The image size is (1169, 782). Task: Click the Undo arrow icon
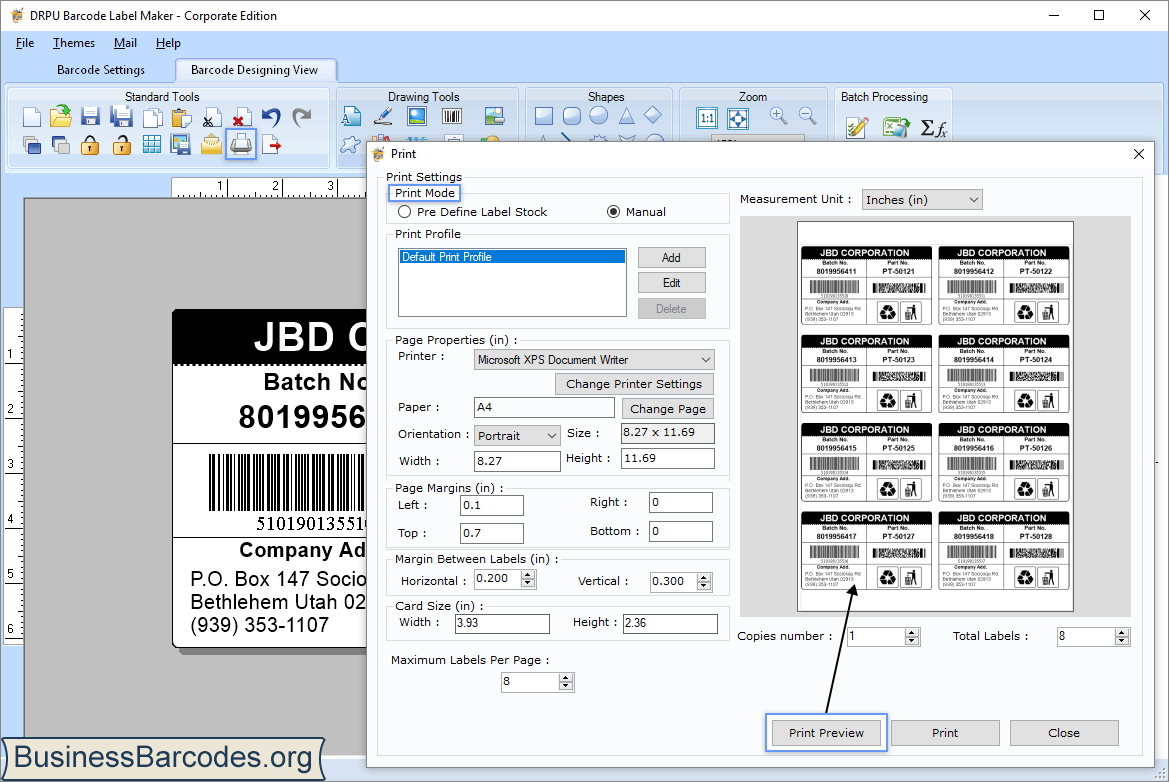click(x=269, y=115)
